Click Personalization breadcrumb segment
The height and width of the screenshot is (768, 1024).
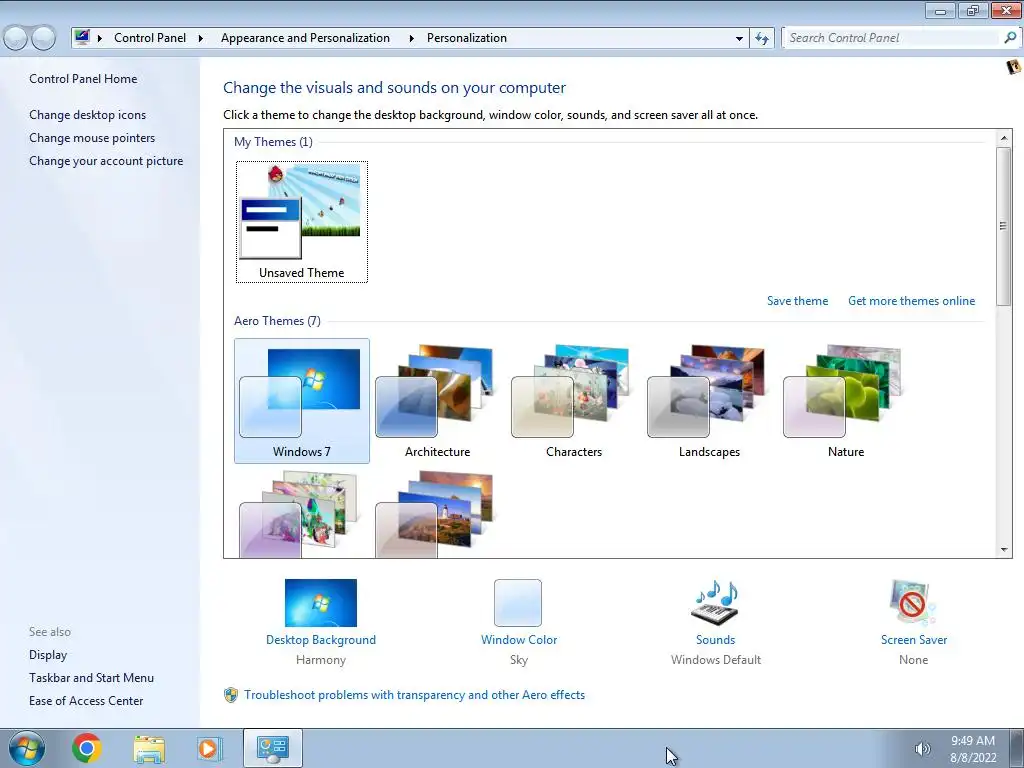[466, 38]
